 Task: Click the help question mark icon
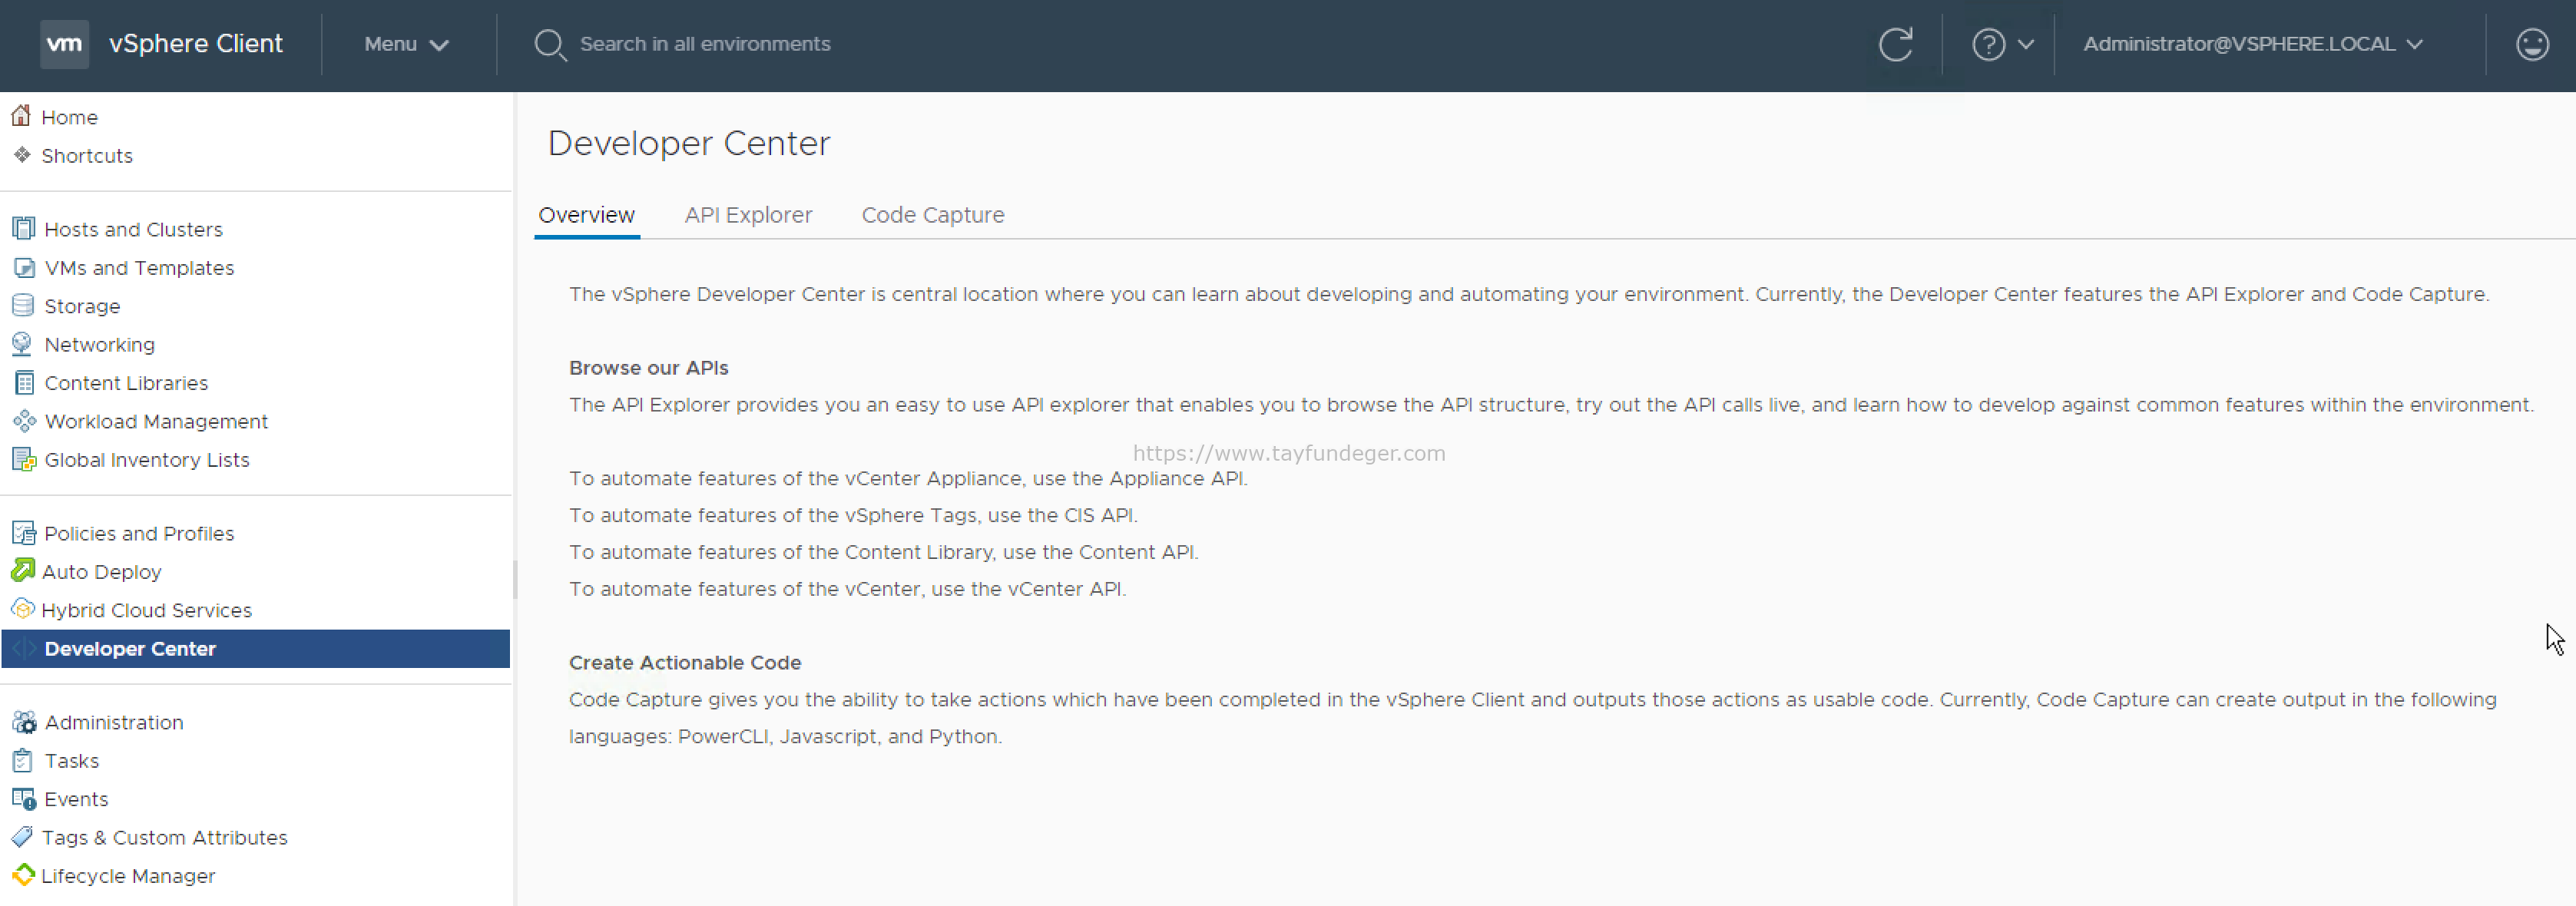pos(1988,44)
